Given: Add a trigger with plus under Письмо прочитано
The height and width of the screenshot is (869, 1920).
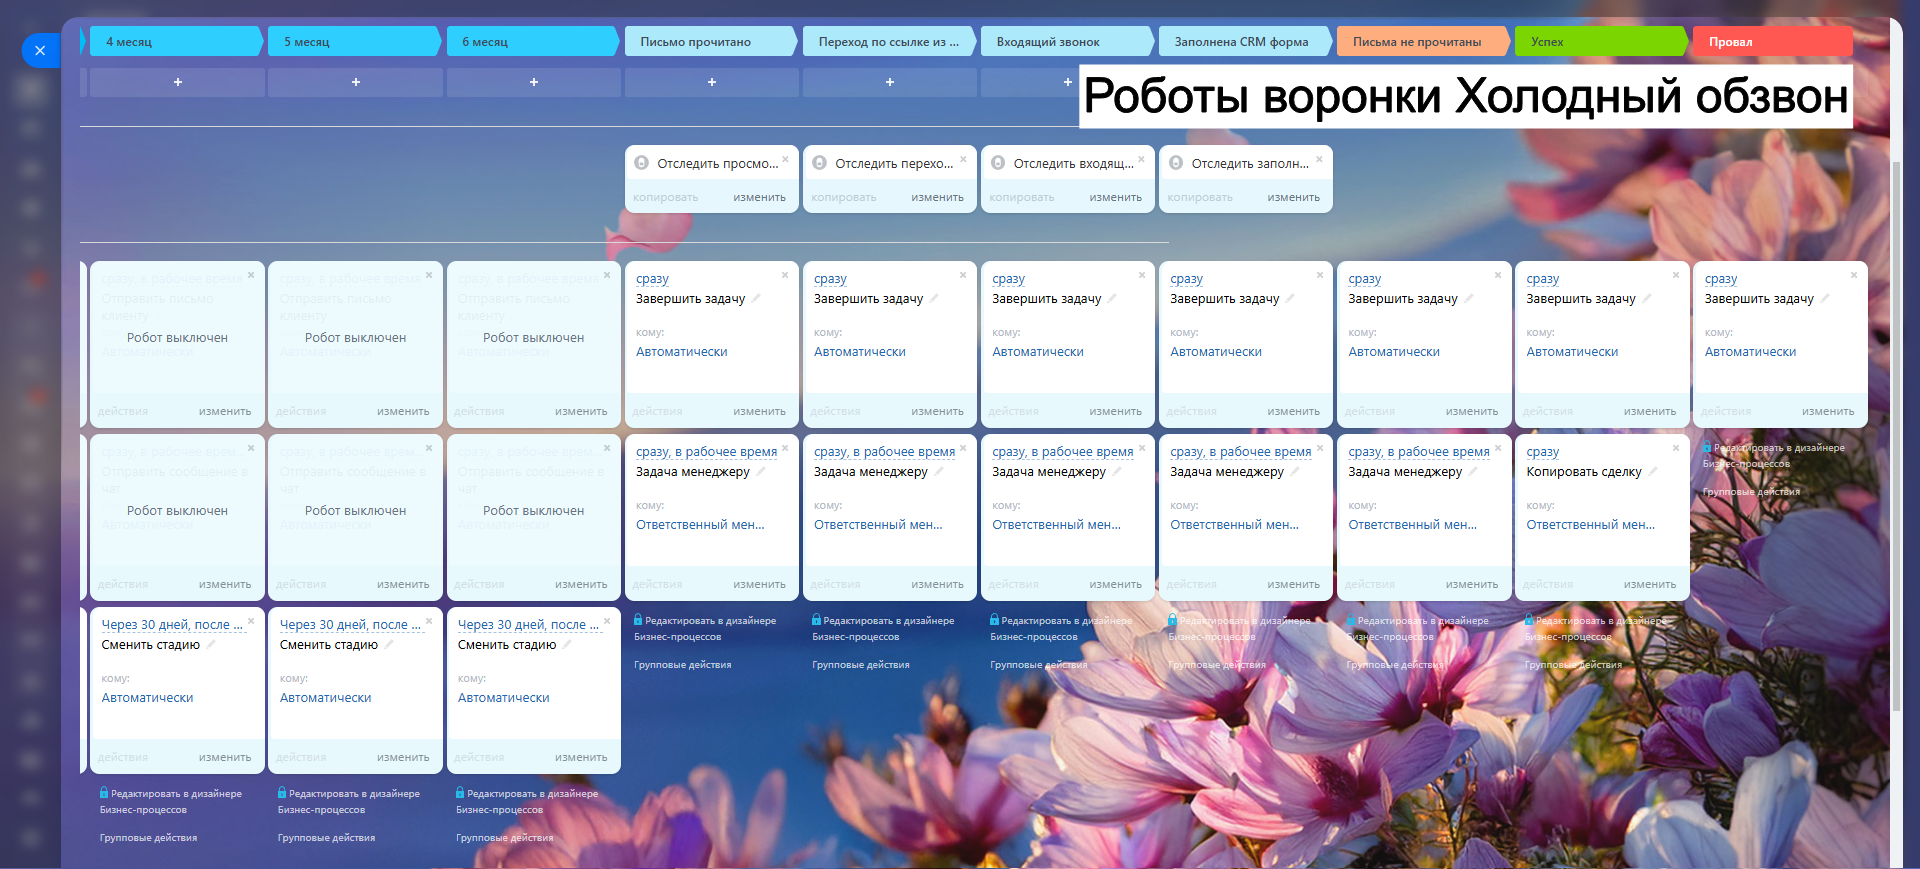Looking at the screenshot, I should click(712, 82).
